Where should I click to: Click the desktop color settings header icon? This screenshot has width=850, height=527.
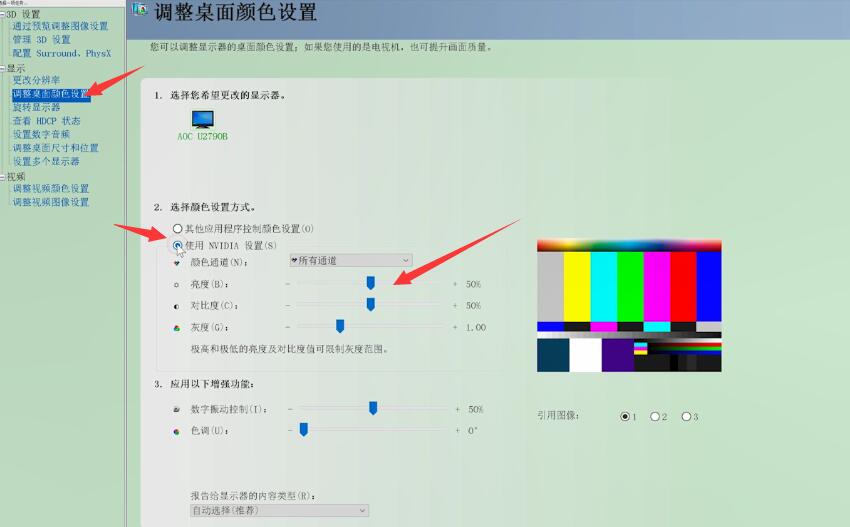(x=139, y=9)
